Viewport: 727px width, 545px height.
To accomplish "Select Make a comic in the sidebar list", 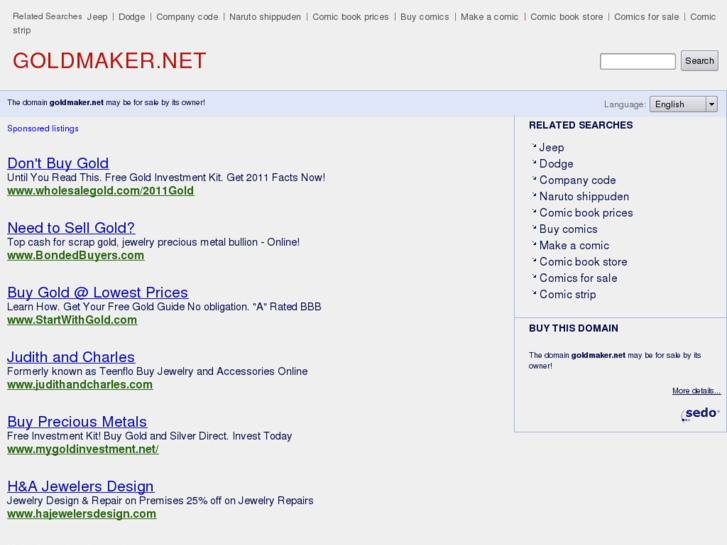I will click(x=574, y=245).
